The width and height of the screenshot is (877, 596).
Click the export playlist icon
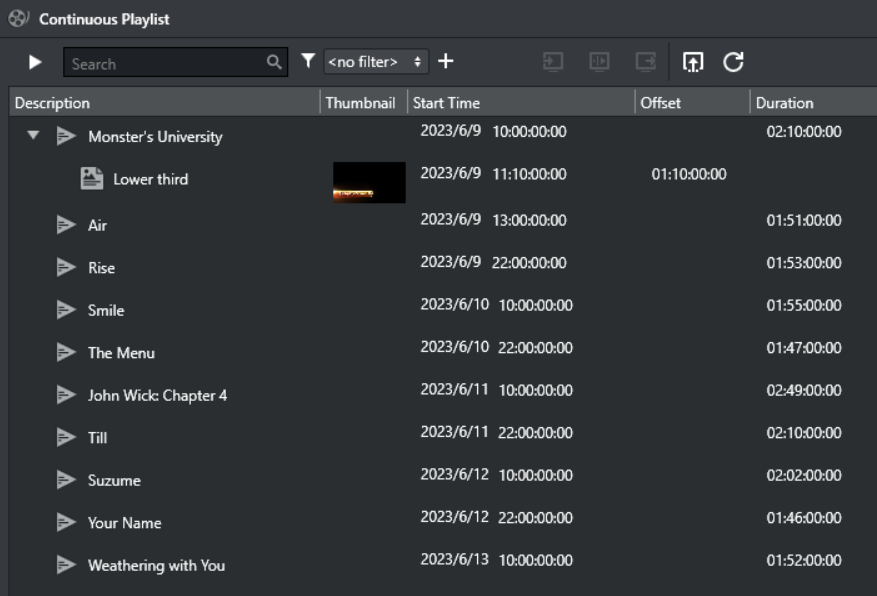[x=692, y=62]
